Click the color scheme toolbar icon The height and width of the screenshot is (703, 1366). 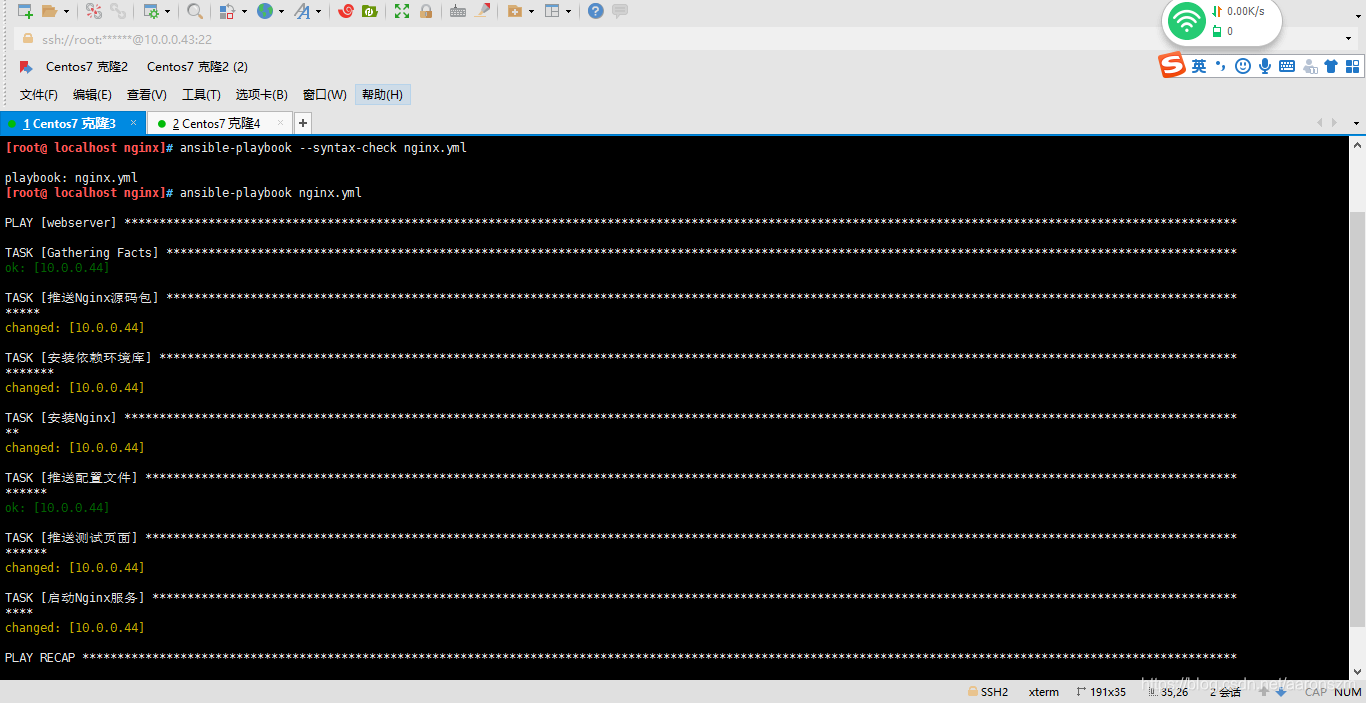227,11
